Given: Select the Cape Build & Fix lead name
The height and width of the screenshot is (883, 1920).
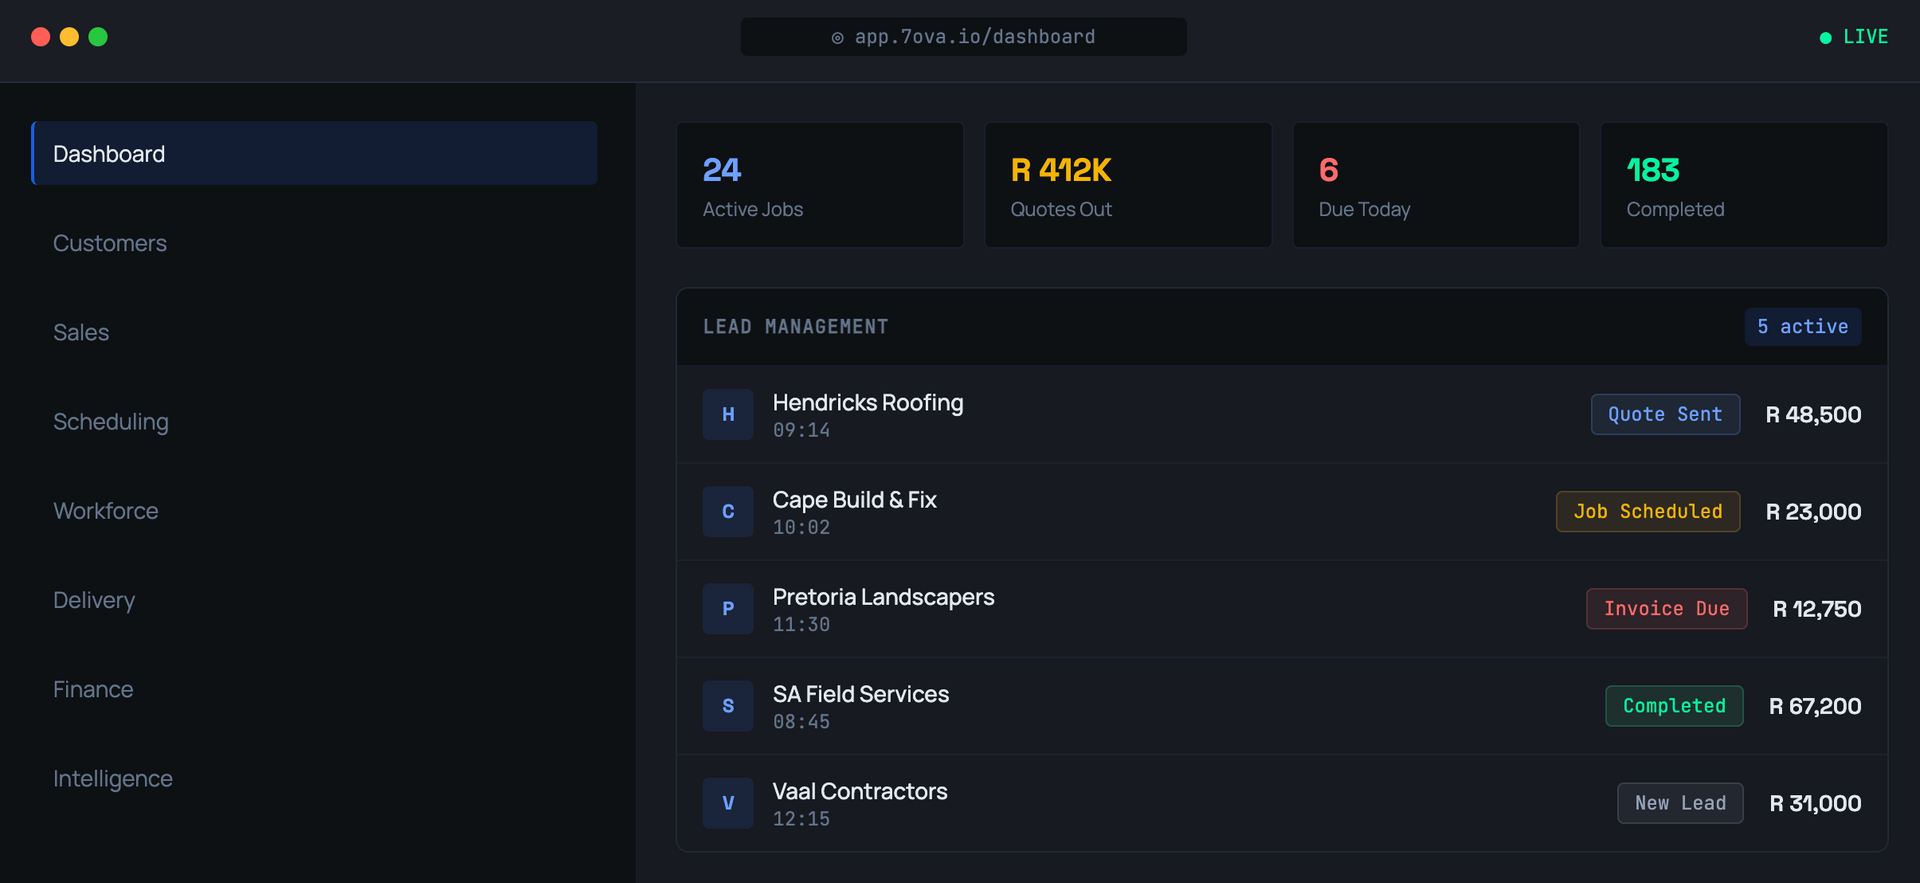Looking at the screenshot, I should (x=855, y=499).
